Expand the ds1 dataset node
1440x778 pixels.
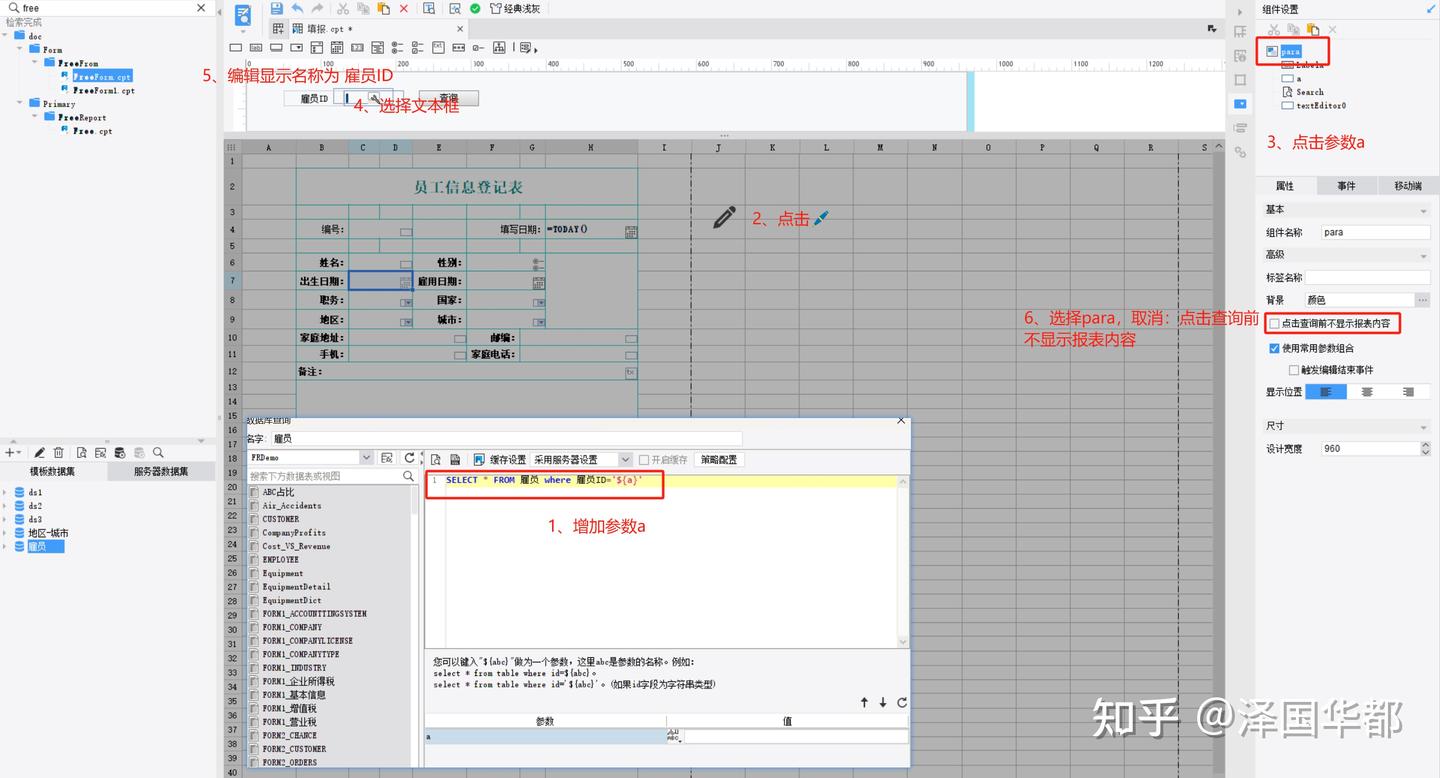click(6, 492)
